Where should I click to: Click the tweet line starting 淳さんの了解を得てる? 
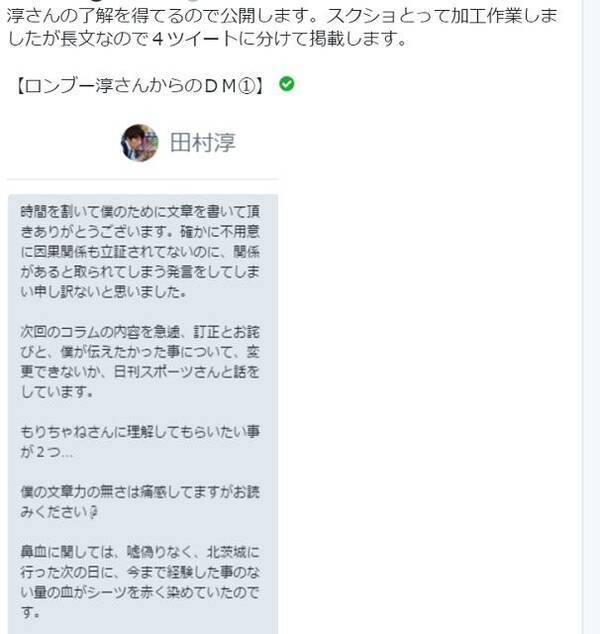click(282, 16)
